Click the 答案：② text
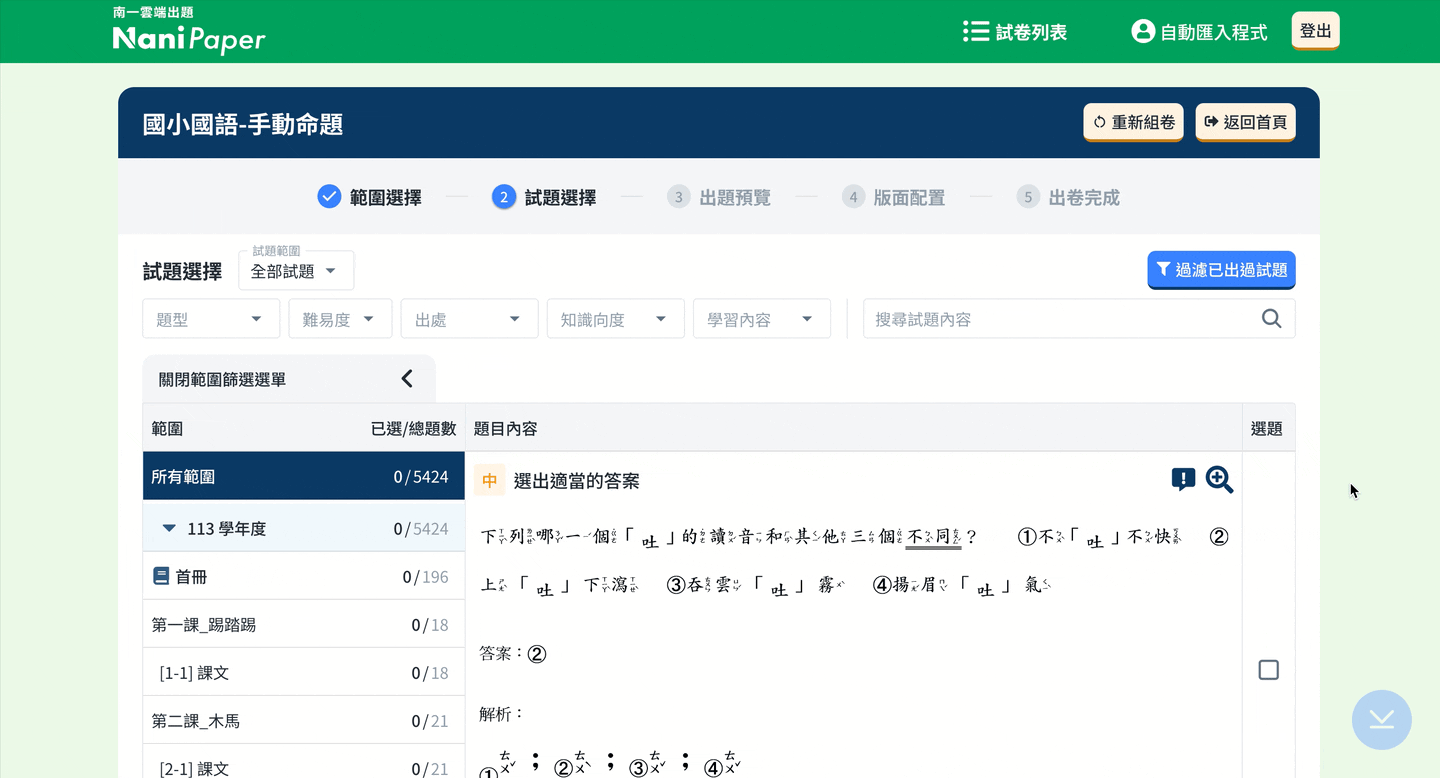The image size is (1440, 778). click(x=513, y=653)
